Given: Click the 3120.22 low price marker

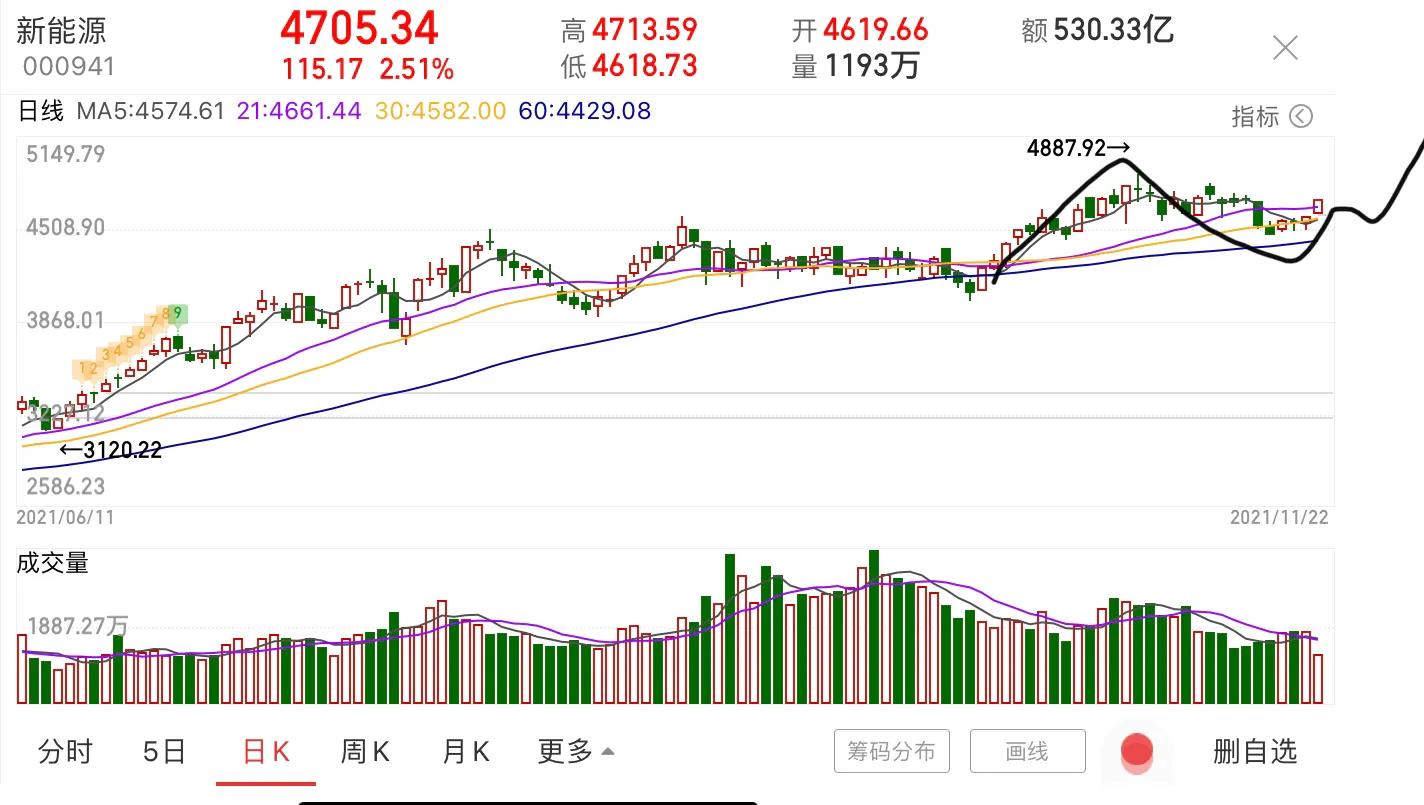Looking at the screenshot, I should (x=110, y=451).
